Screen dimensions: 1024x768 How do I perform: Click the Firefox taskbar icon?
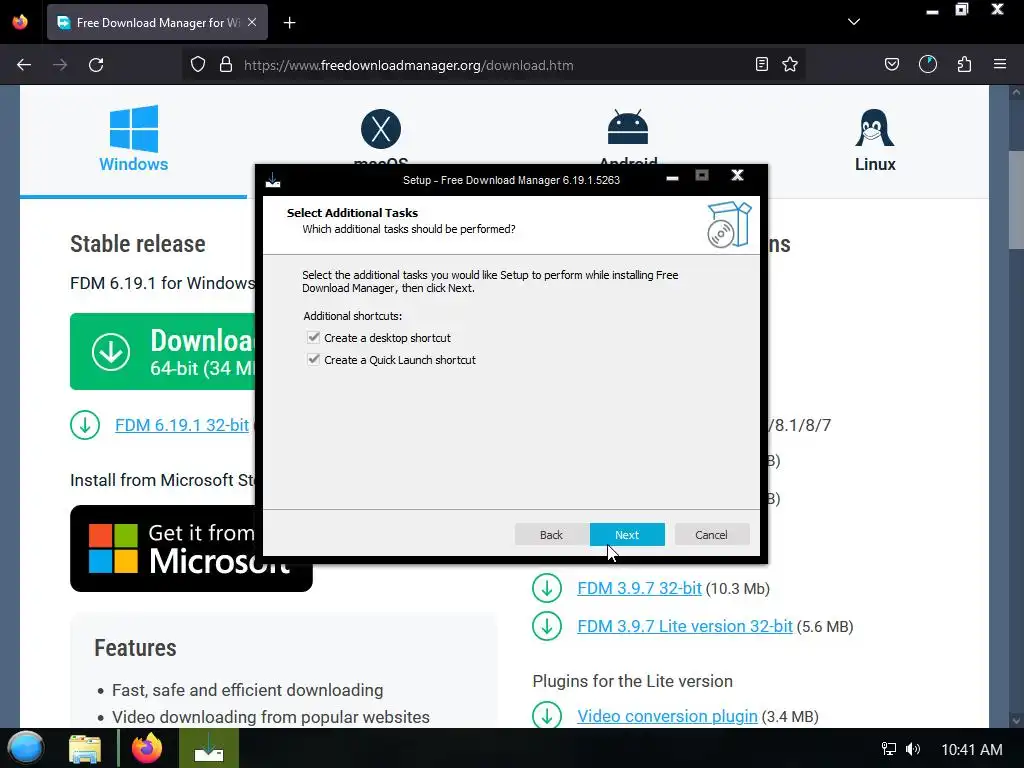(x=147, y=748)
